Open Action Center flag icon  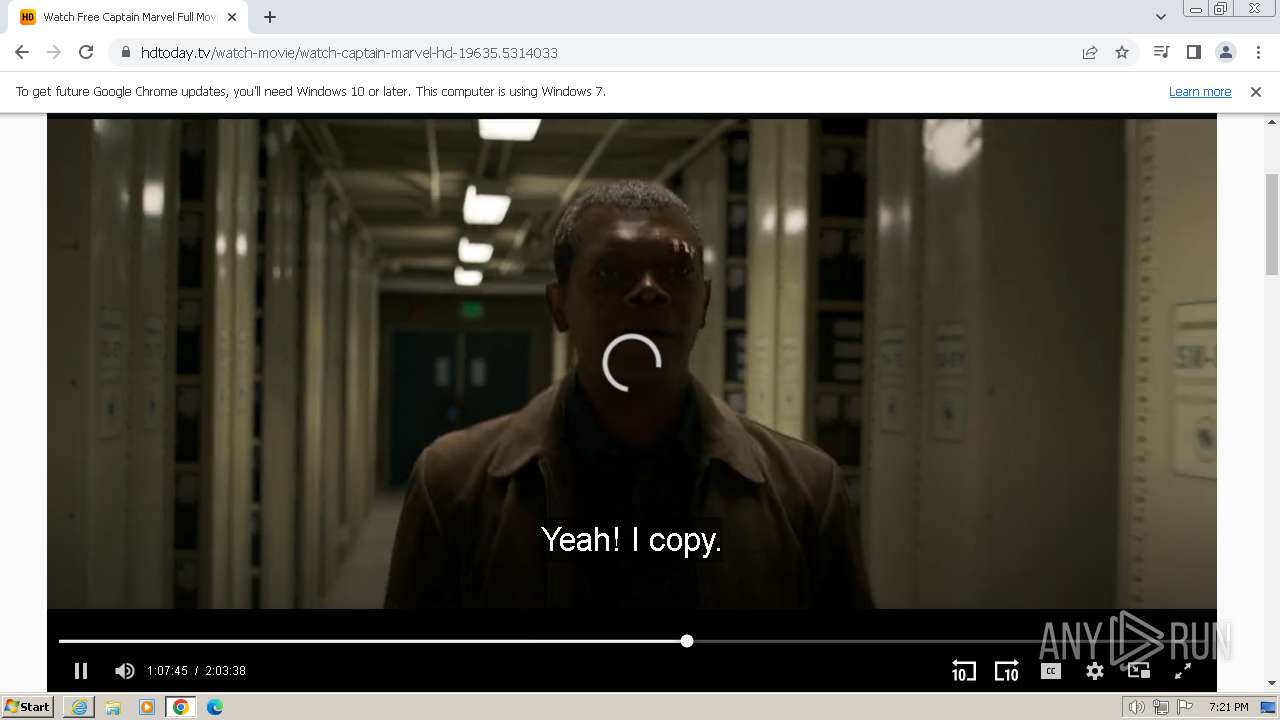(1185, 707)
